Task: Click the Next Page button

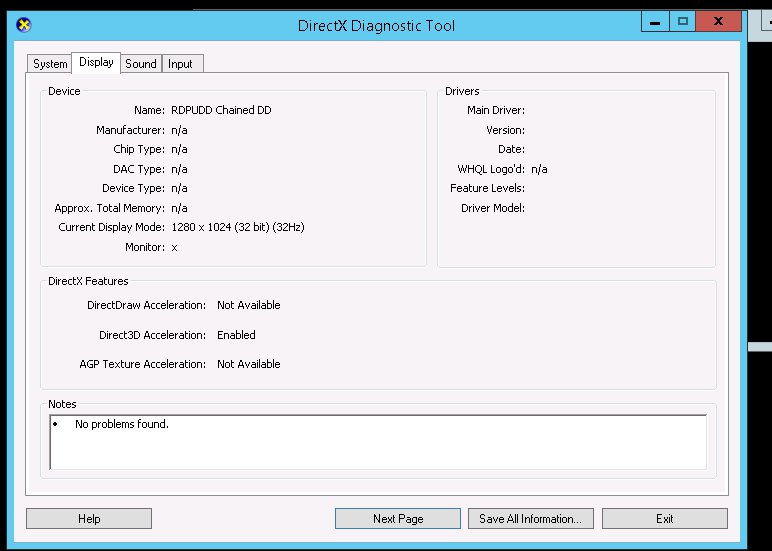Action: 398,519
